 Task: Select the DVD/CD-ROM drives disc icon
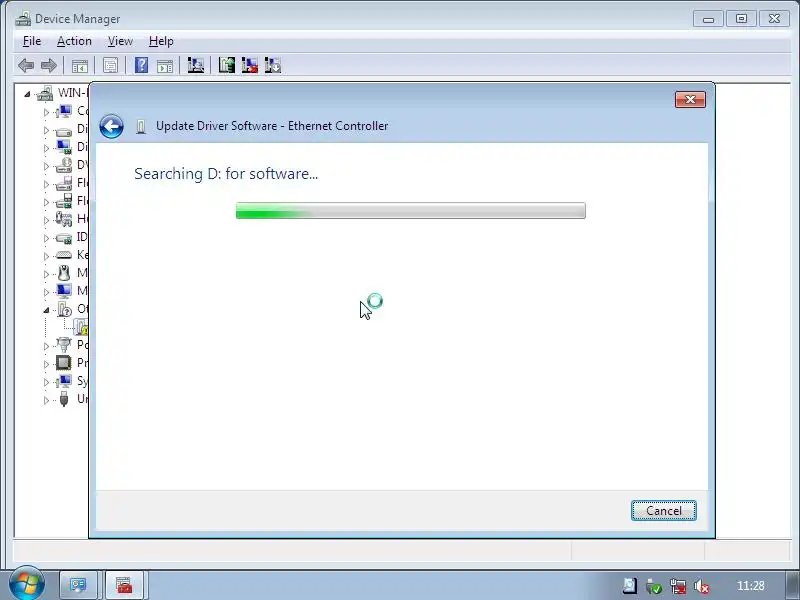pos(64,165)
